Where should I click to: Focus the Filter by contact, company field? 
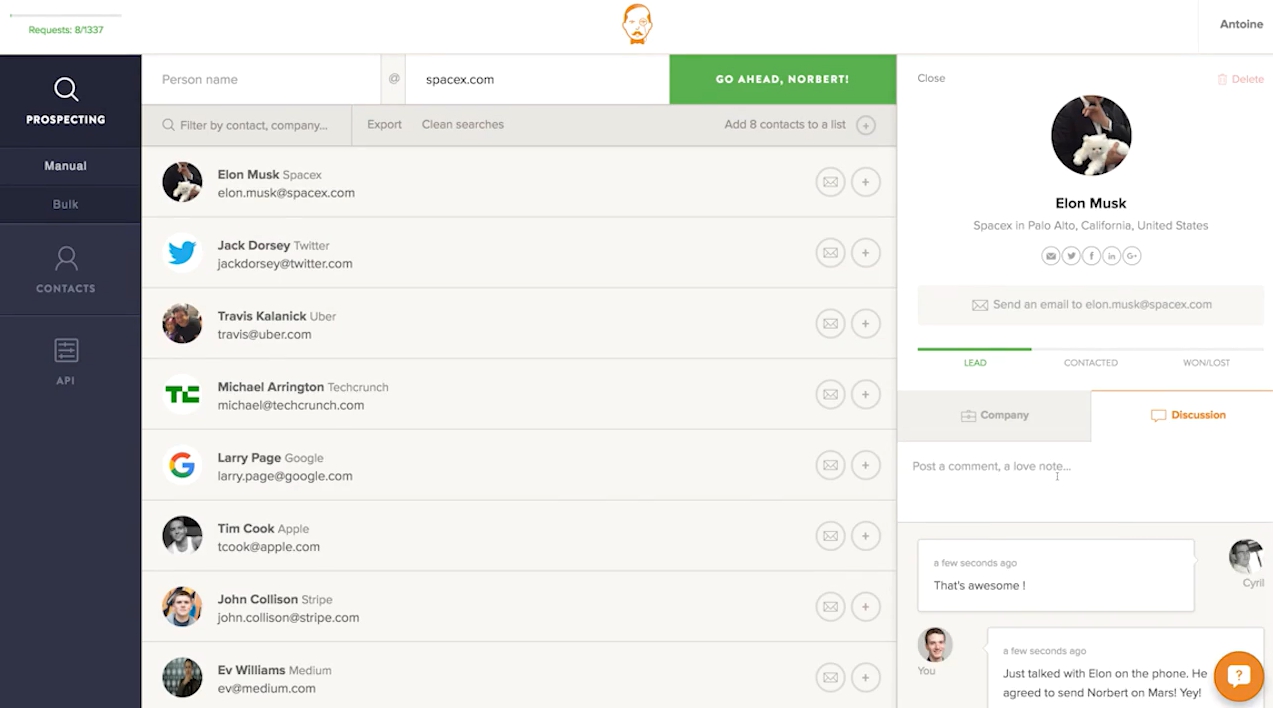pyautogui.click(x=246, y=125)
